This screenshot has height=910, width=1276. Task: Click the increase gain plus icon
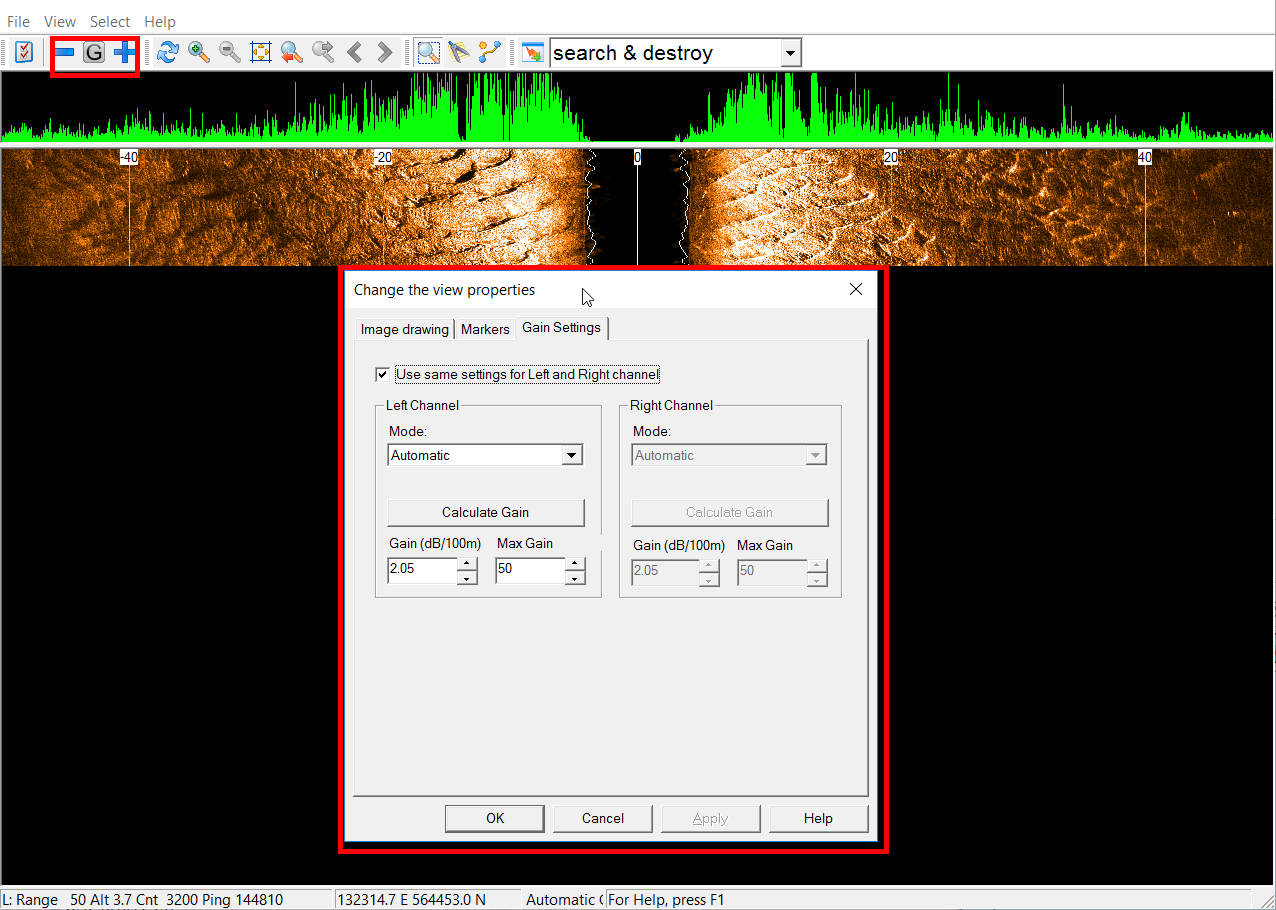click(124, 53)
